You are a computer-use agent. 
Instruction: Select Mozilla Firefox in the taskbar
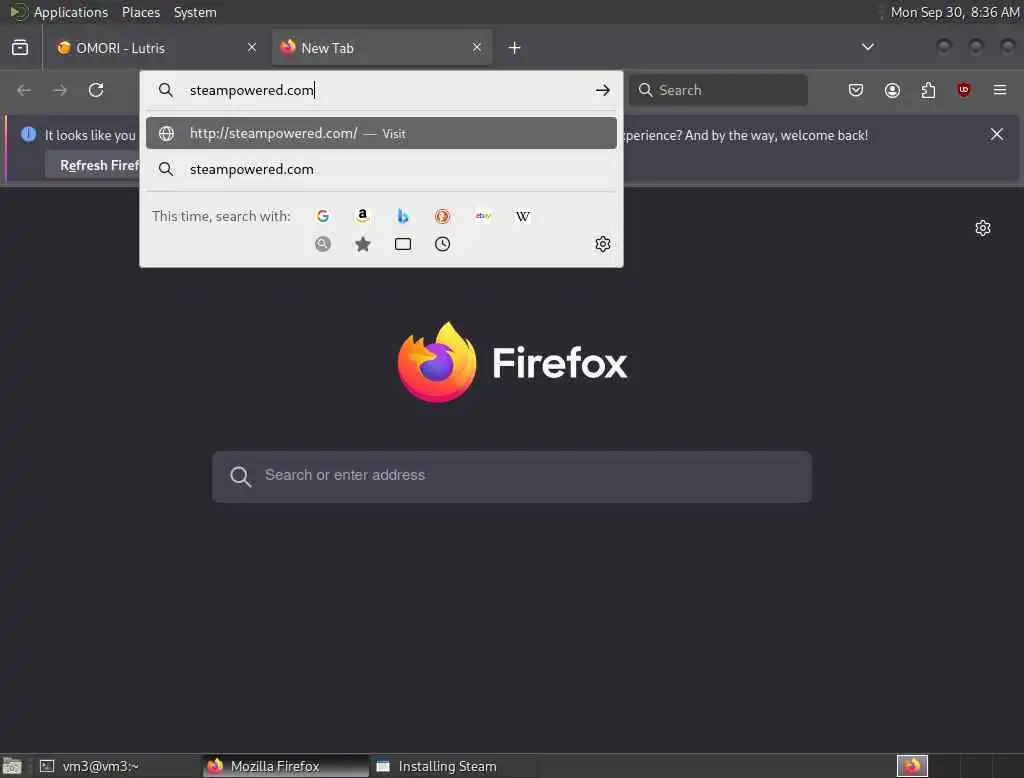286,766
